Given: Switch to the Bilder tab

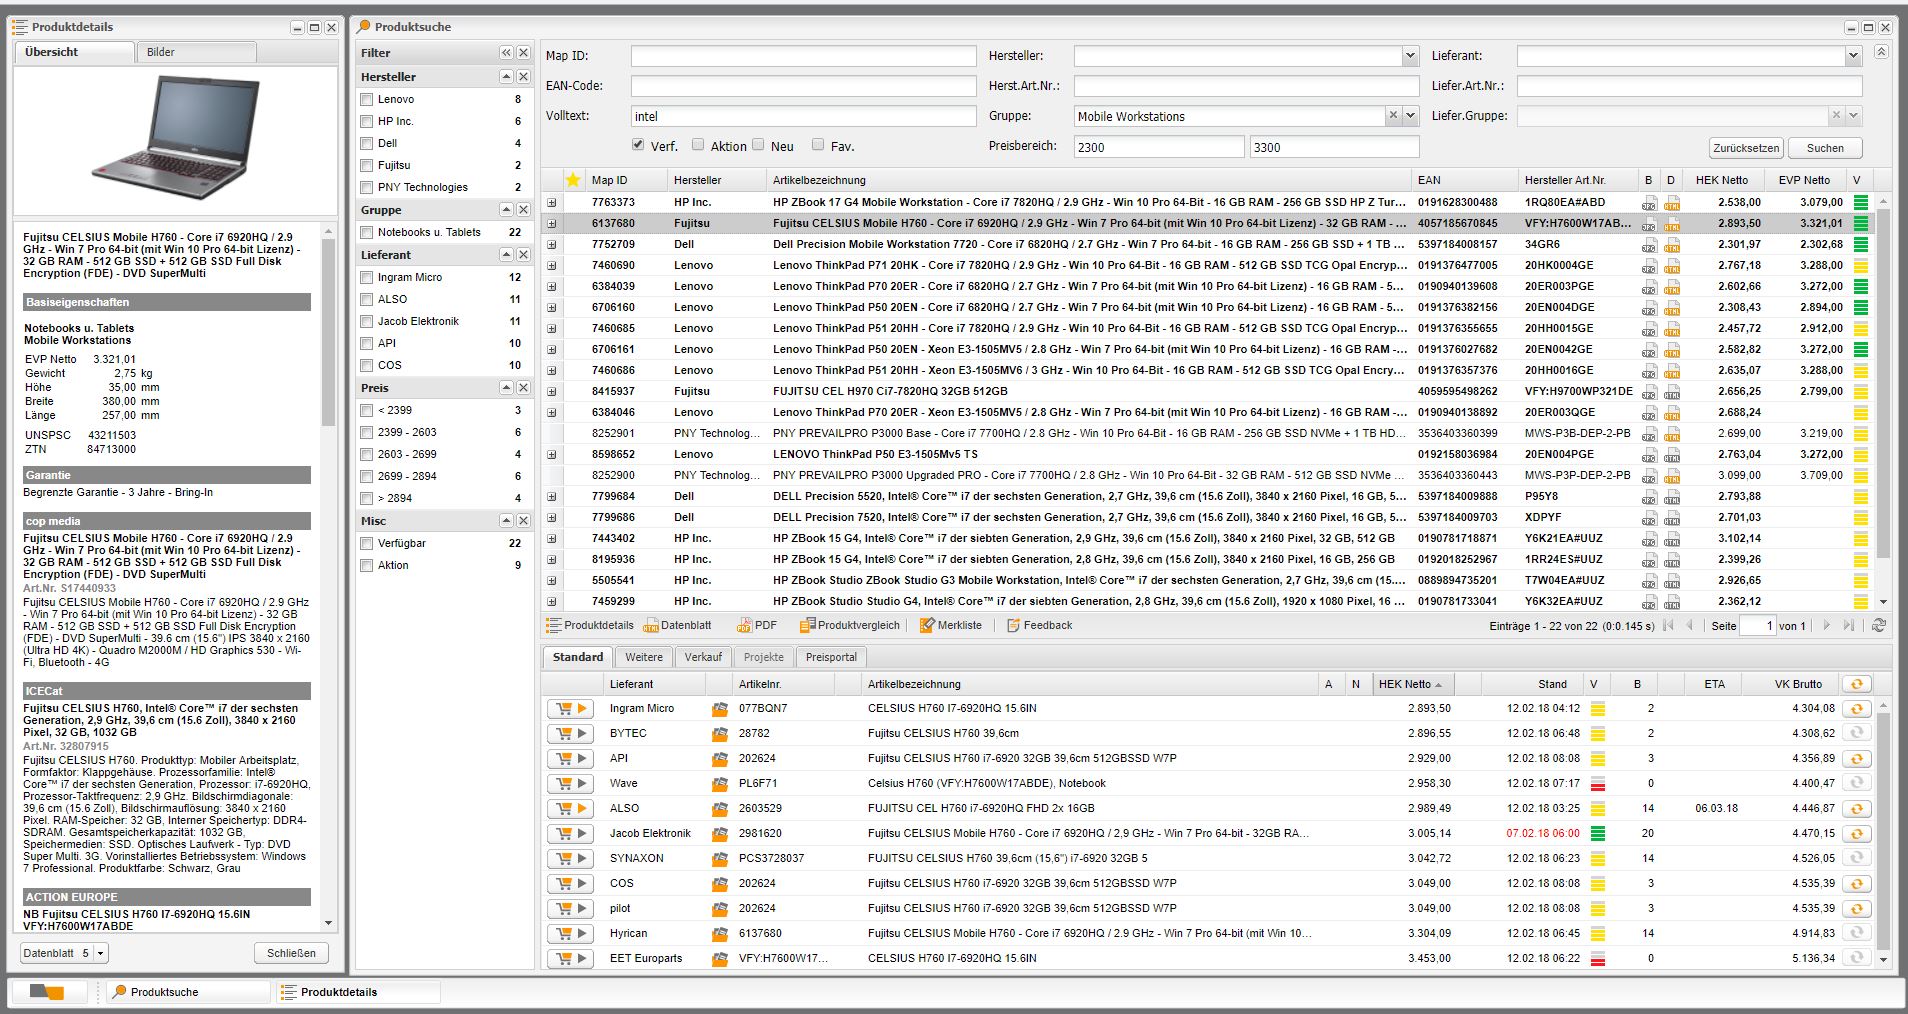Looking at the screenshot, I should pyautogui.click(x=196, y=52).
